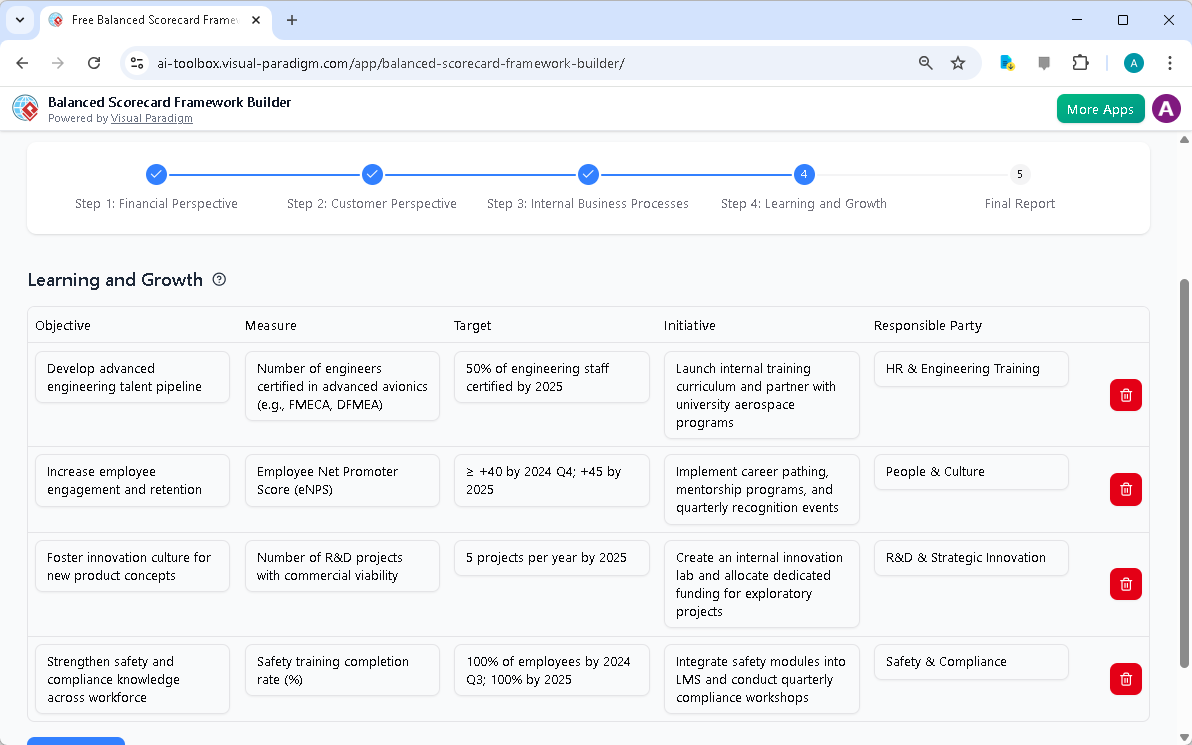Remove the safety and compliance row via trash icon
Image resolution: width=1192 pixels, height=745 pixels.
[1125, 679]
